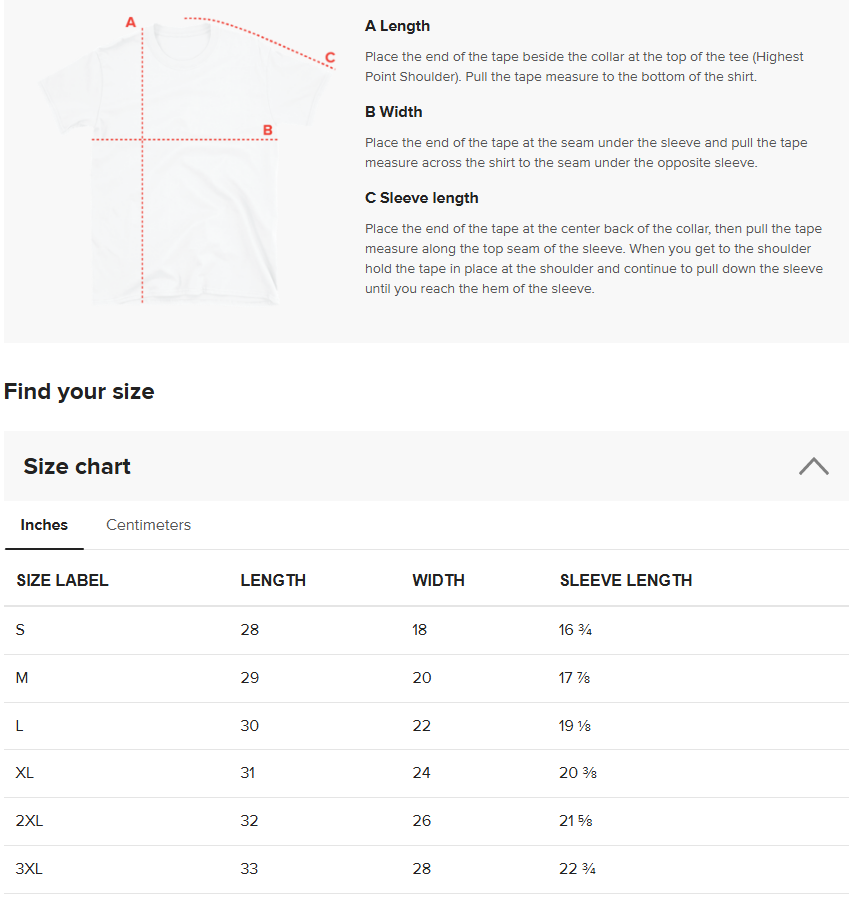Collapse the Size chart chevron arrow
This screenshot has width=853, height=897.
pos(814,466)
